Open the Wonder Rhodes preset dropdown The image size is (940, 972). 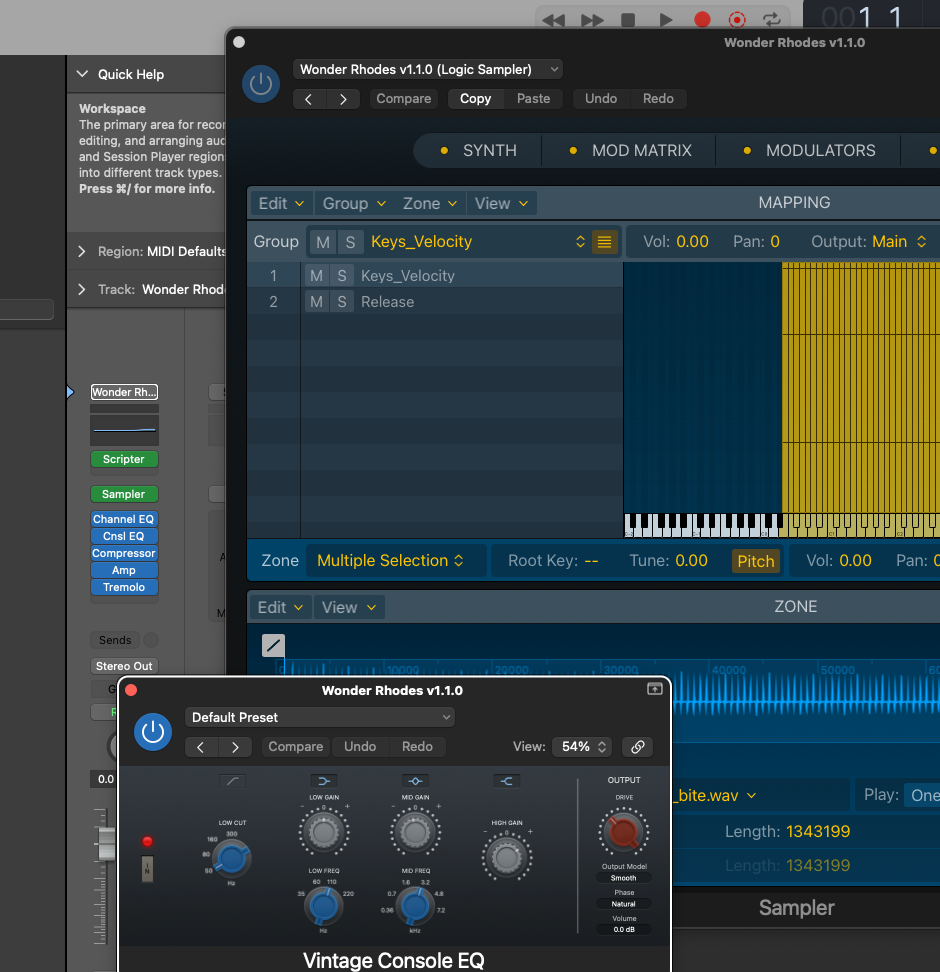tap(428, 69)
